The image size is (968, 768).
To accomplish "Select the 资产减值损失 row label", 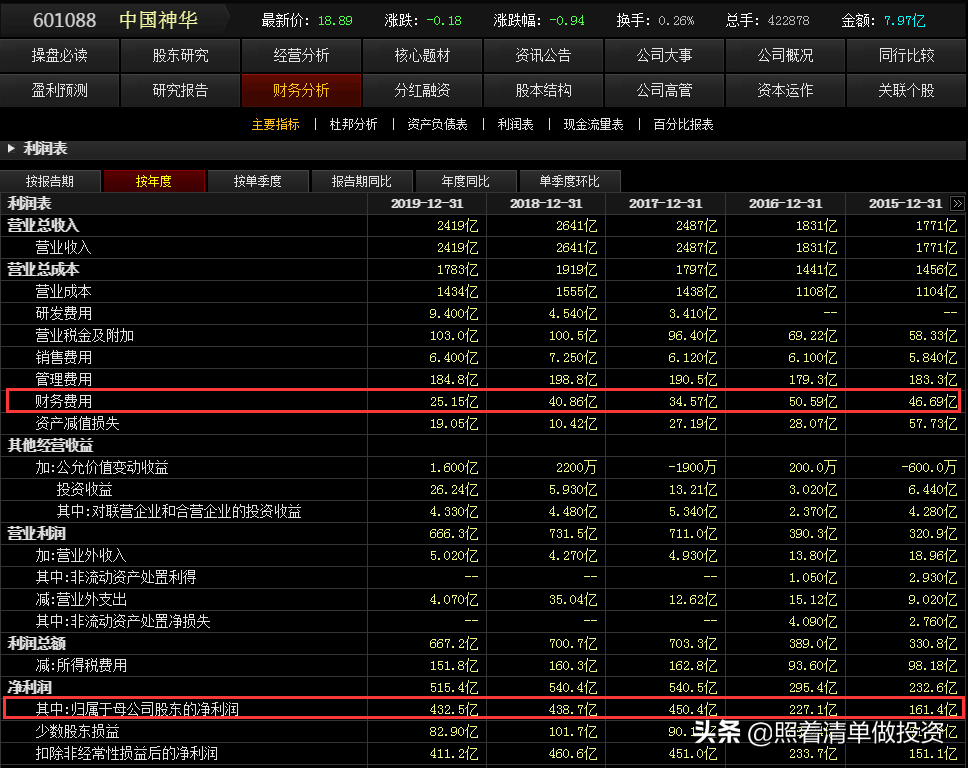I will [77, 424].
